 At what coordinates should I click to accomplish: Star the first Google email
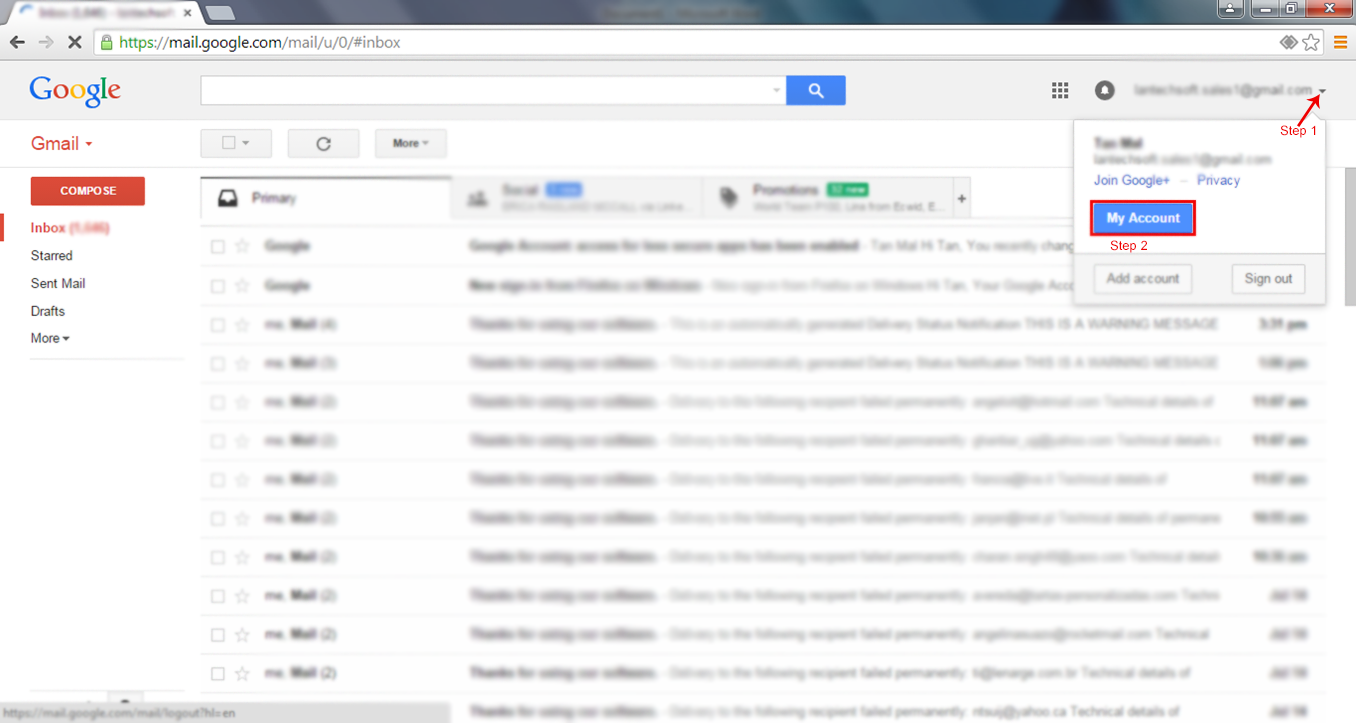pyautogui.click(x=242, y=246)
